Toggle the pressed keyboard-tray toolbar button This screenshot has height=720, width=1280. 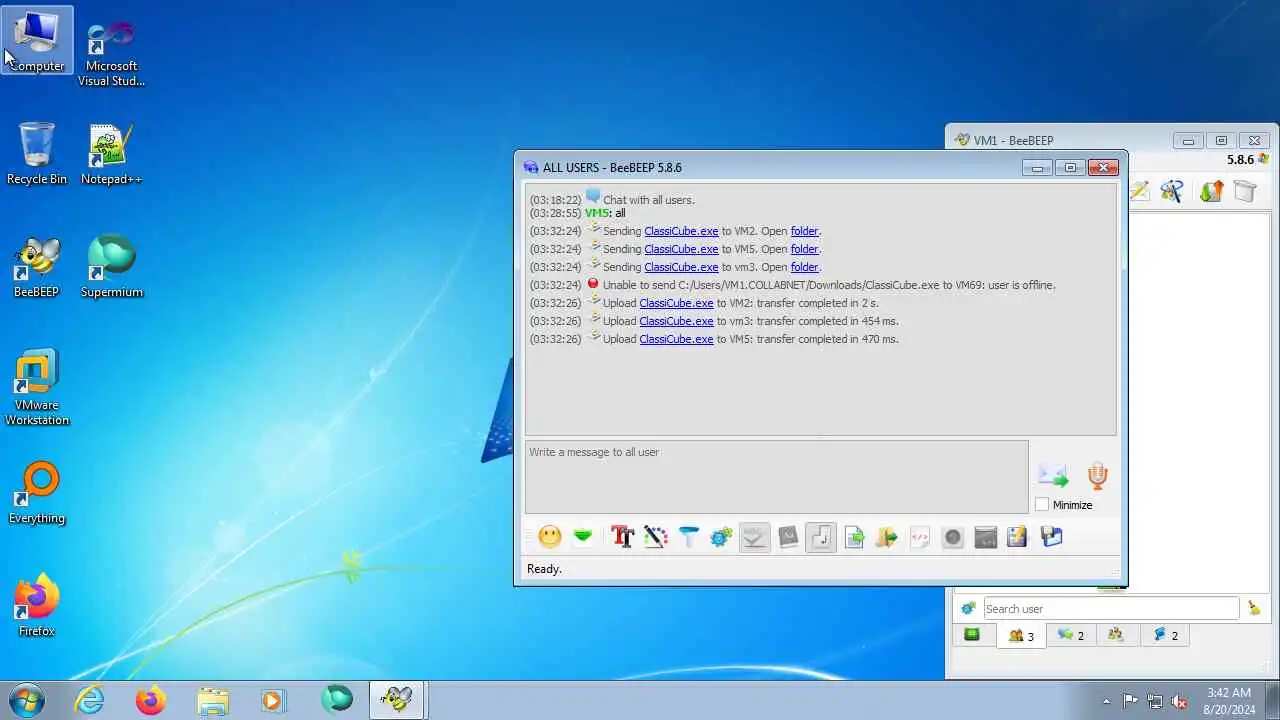coord(755,537)
